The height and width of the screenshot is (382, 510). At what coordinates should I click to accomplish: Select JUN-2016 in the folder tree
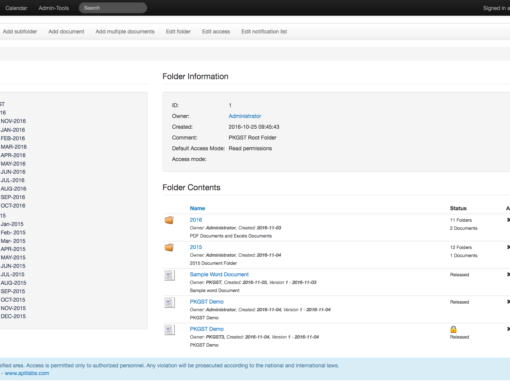click(x=13, y=172)
